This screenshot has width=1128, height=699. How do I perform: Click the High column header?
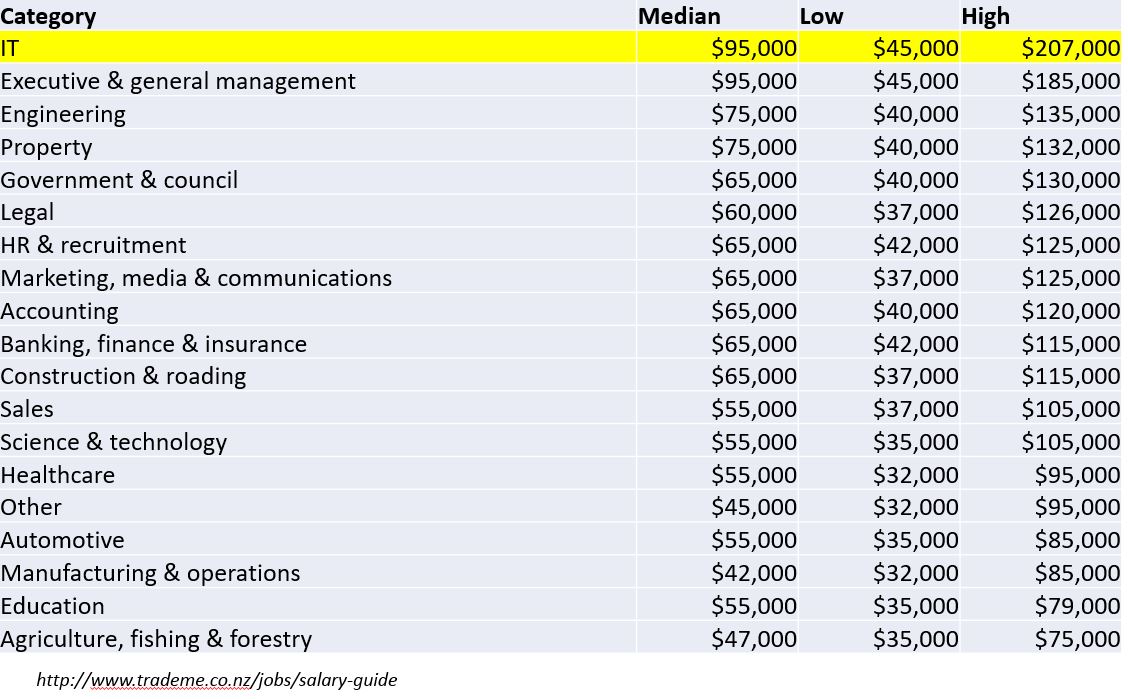coord(985,16)
